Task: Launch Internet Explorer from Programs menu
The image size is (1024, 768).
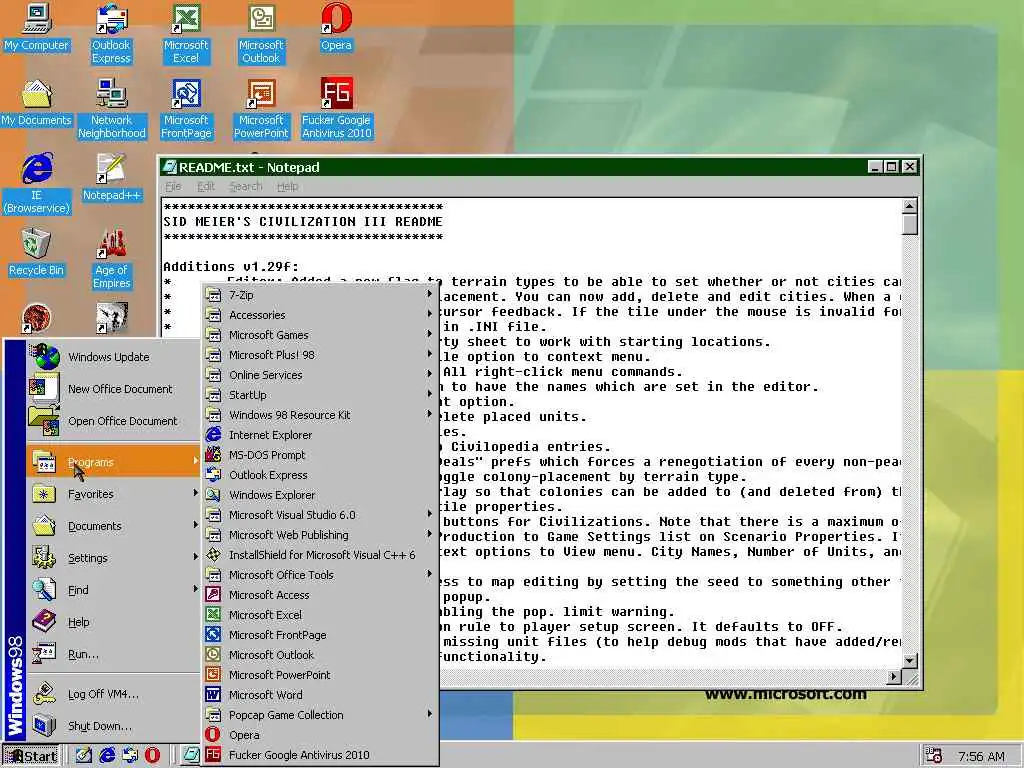Action: (319, 435)
